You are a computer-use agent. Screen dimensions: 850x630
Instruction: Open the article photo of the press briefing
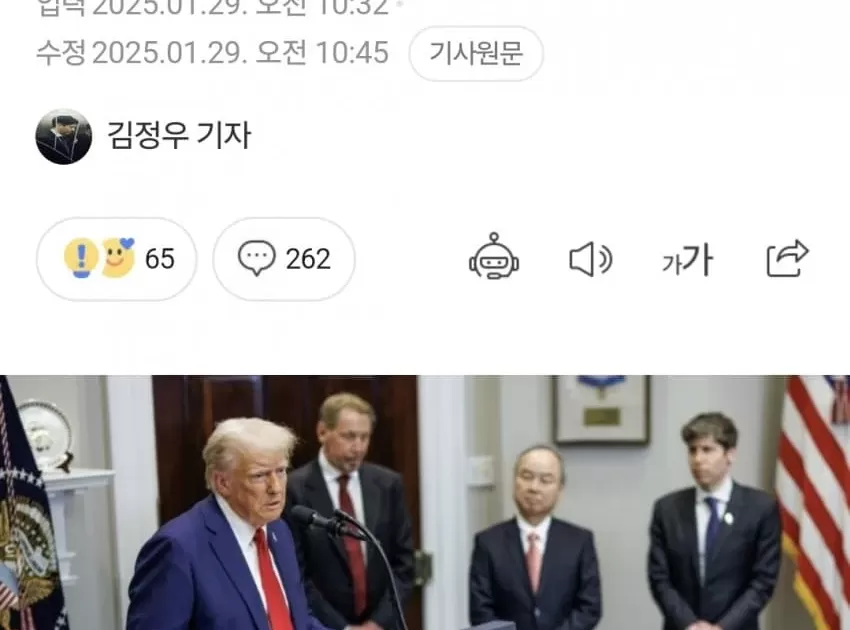point(425,502)
